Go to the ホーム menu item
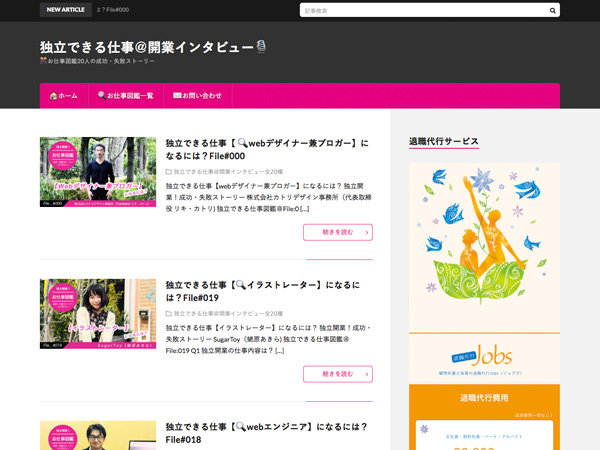600x450 pixels. (64, 96)
